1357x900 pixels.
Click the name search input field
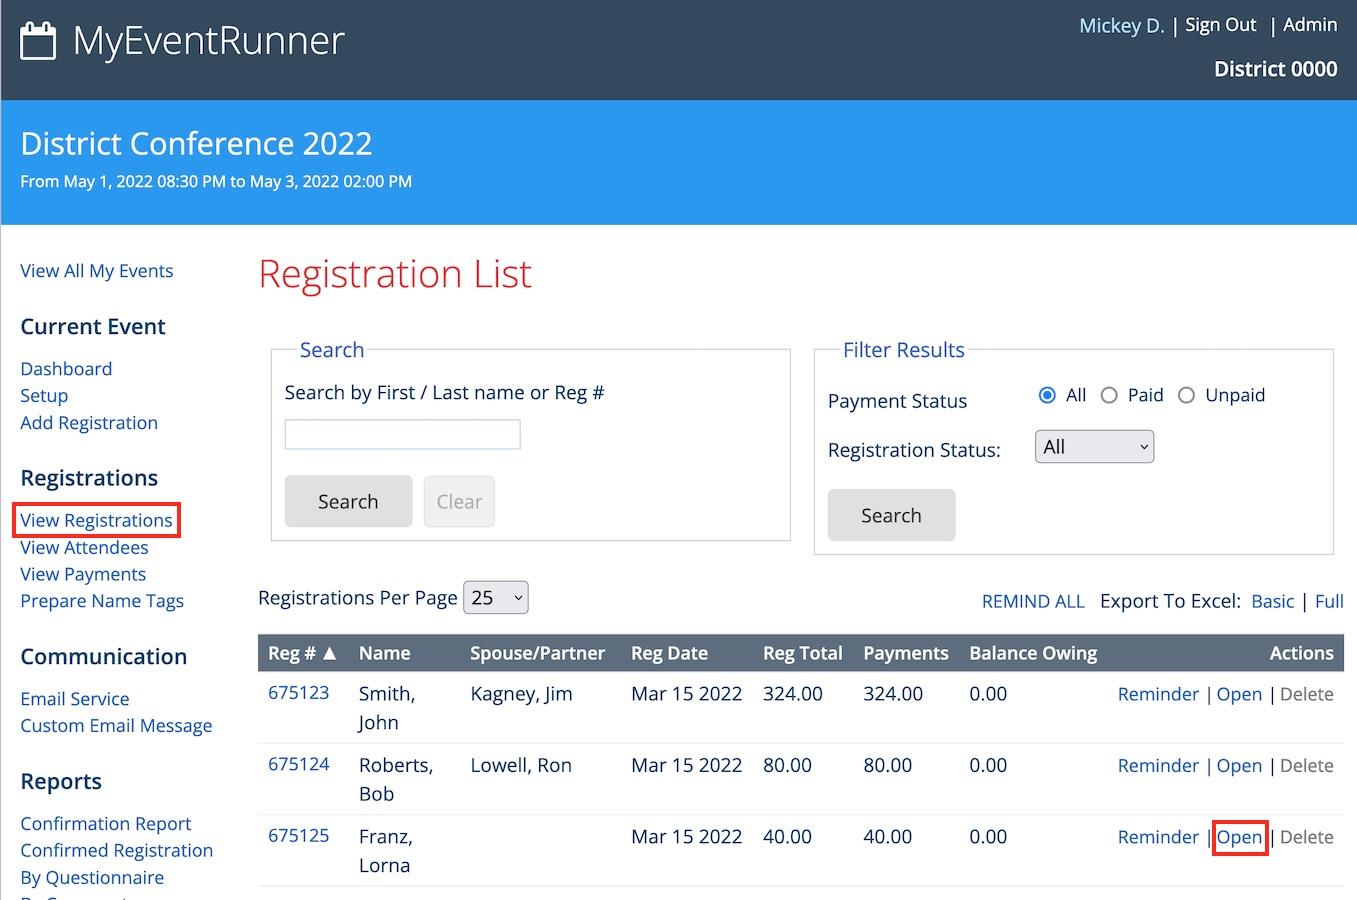click(x=402, y=434)
